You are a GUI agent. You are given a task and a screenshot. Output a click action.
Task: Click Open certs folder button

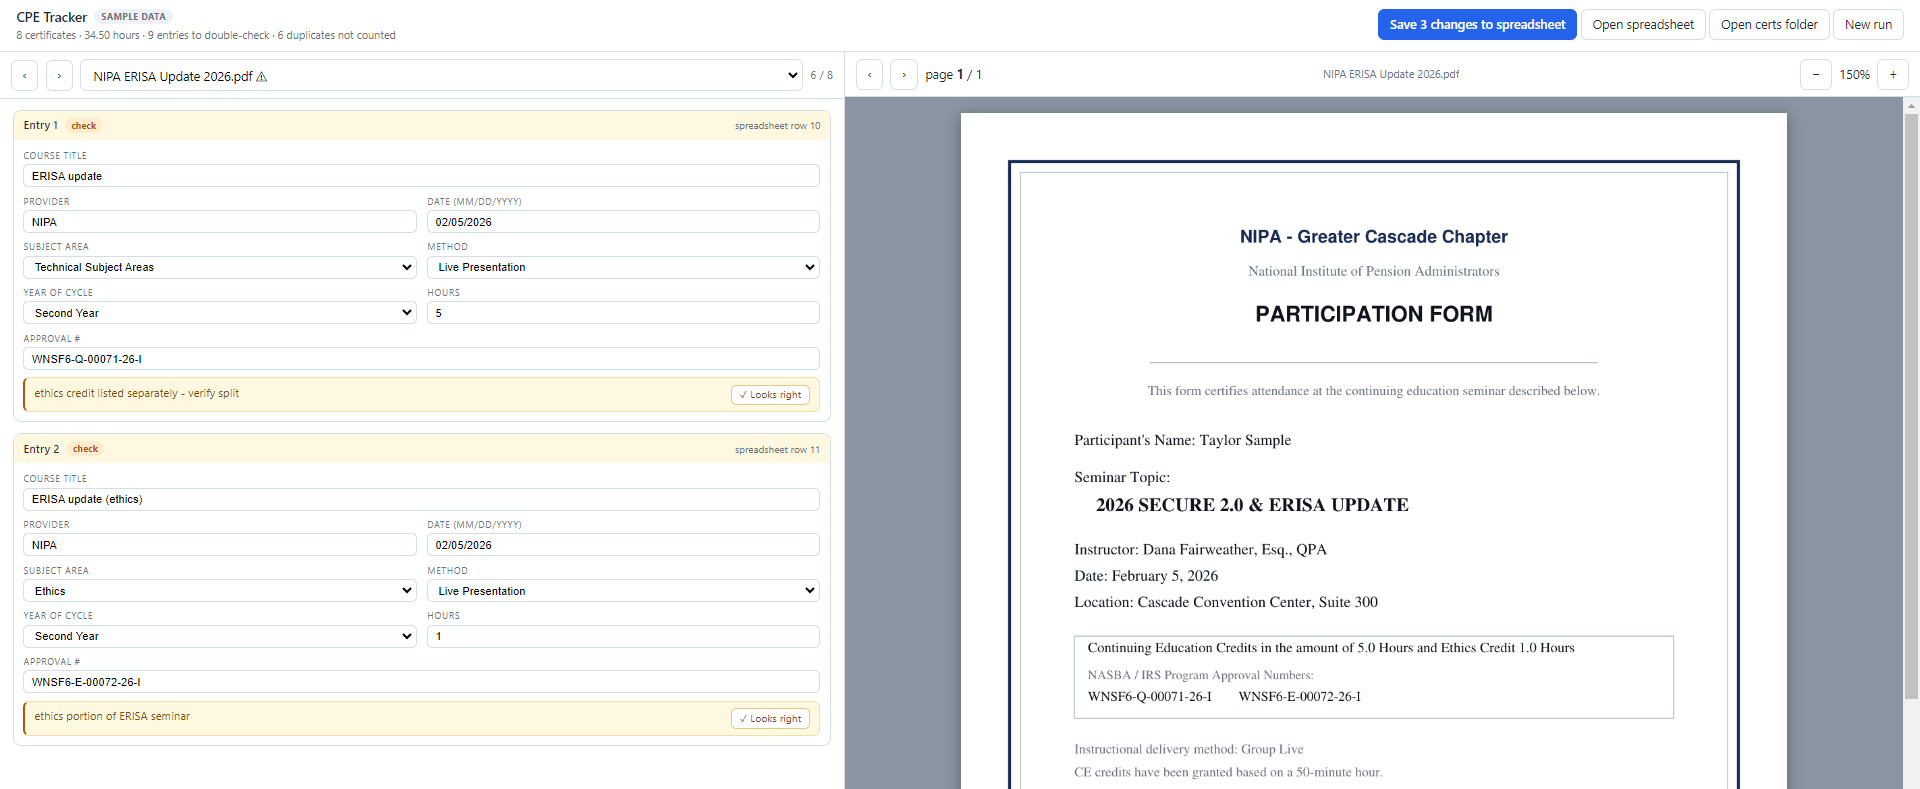click(1769, 25)
